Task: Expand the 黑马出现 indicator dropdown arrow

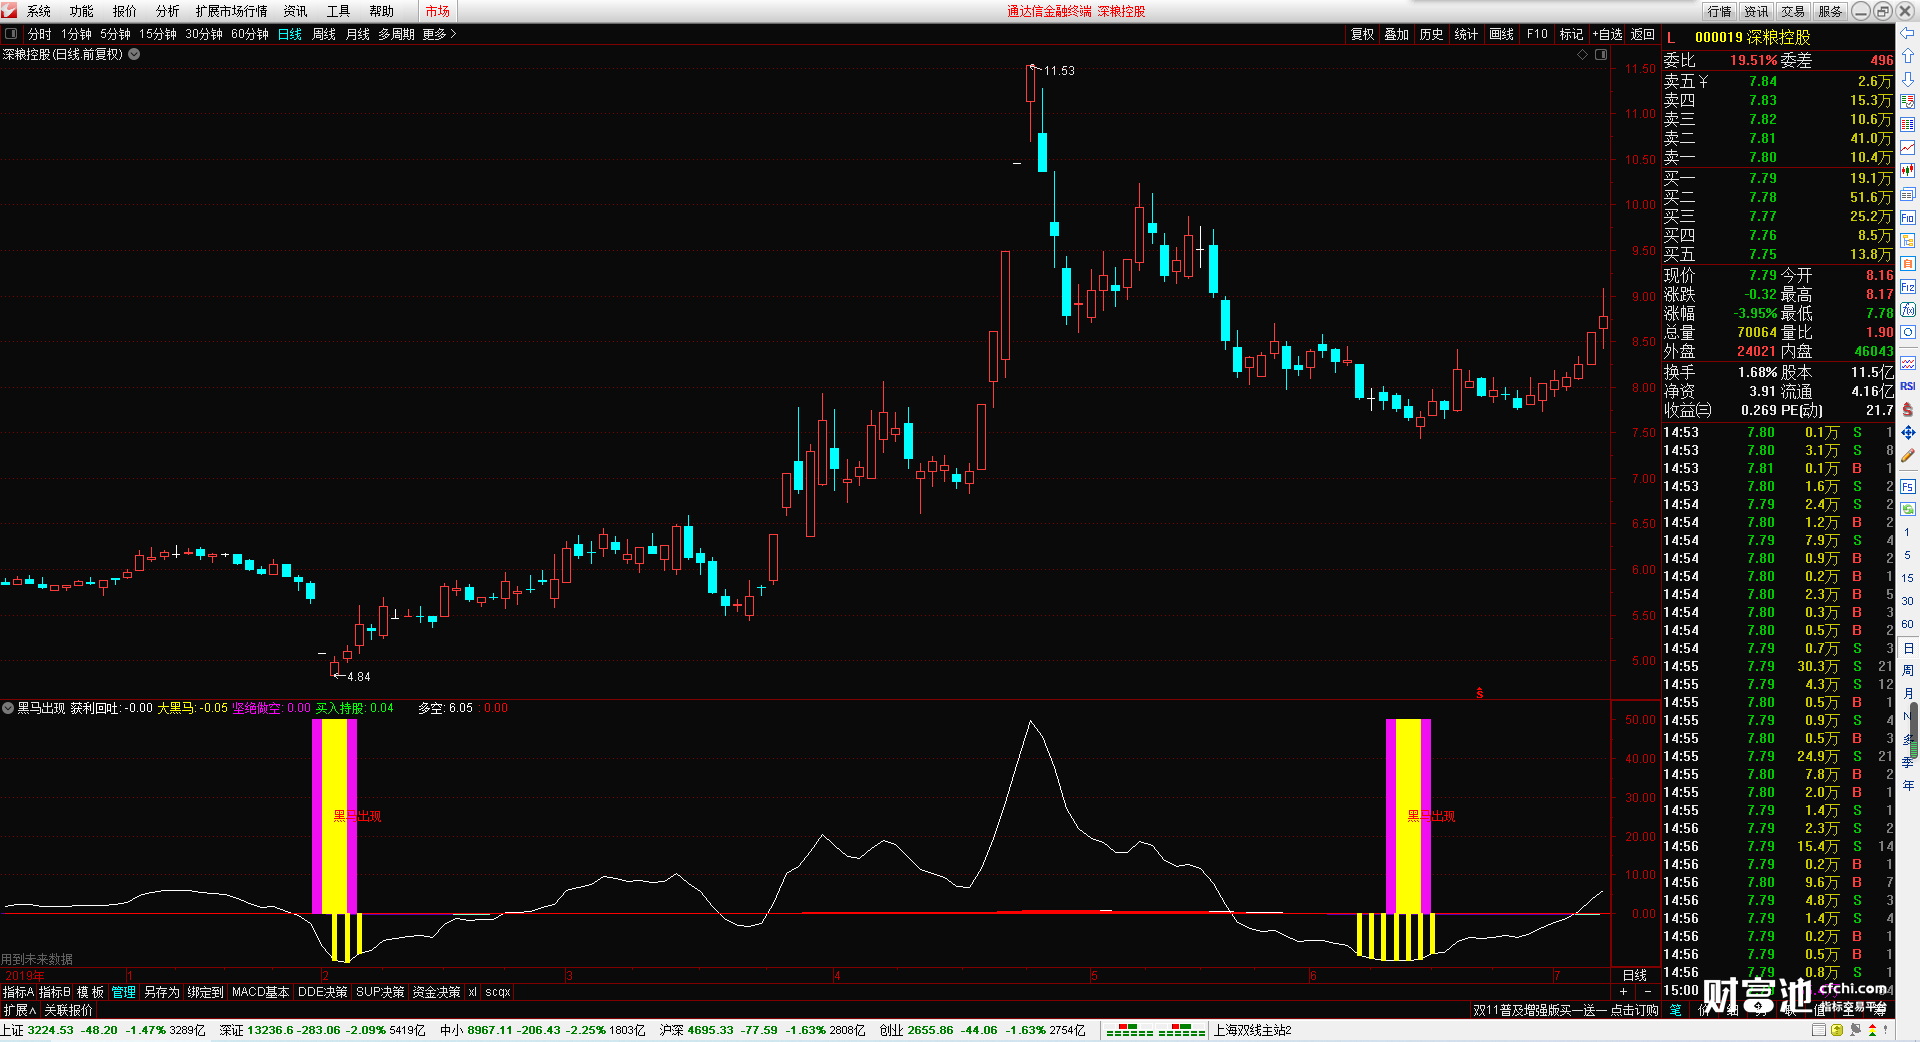Action: click(8, 708)
